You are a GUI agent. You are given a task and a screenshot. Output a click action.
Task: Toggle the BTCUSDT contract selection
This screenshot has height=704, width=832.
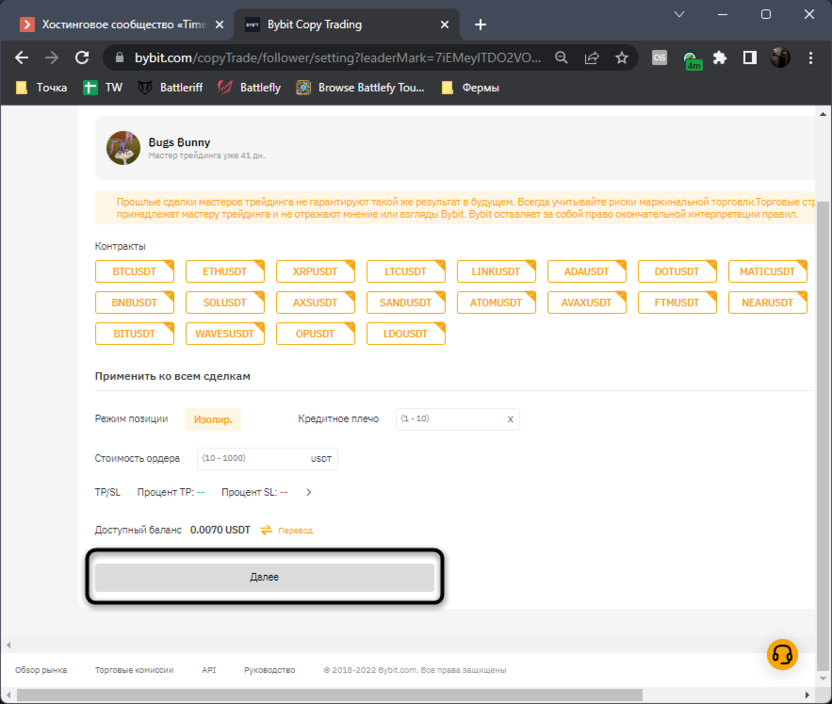[135, 271]
